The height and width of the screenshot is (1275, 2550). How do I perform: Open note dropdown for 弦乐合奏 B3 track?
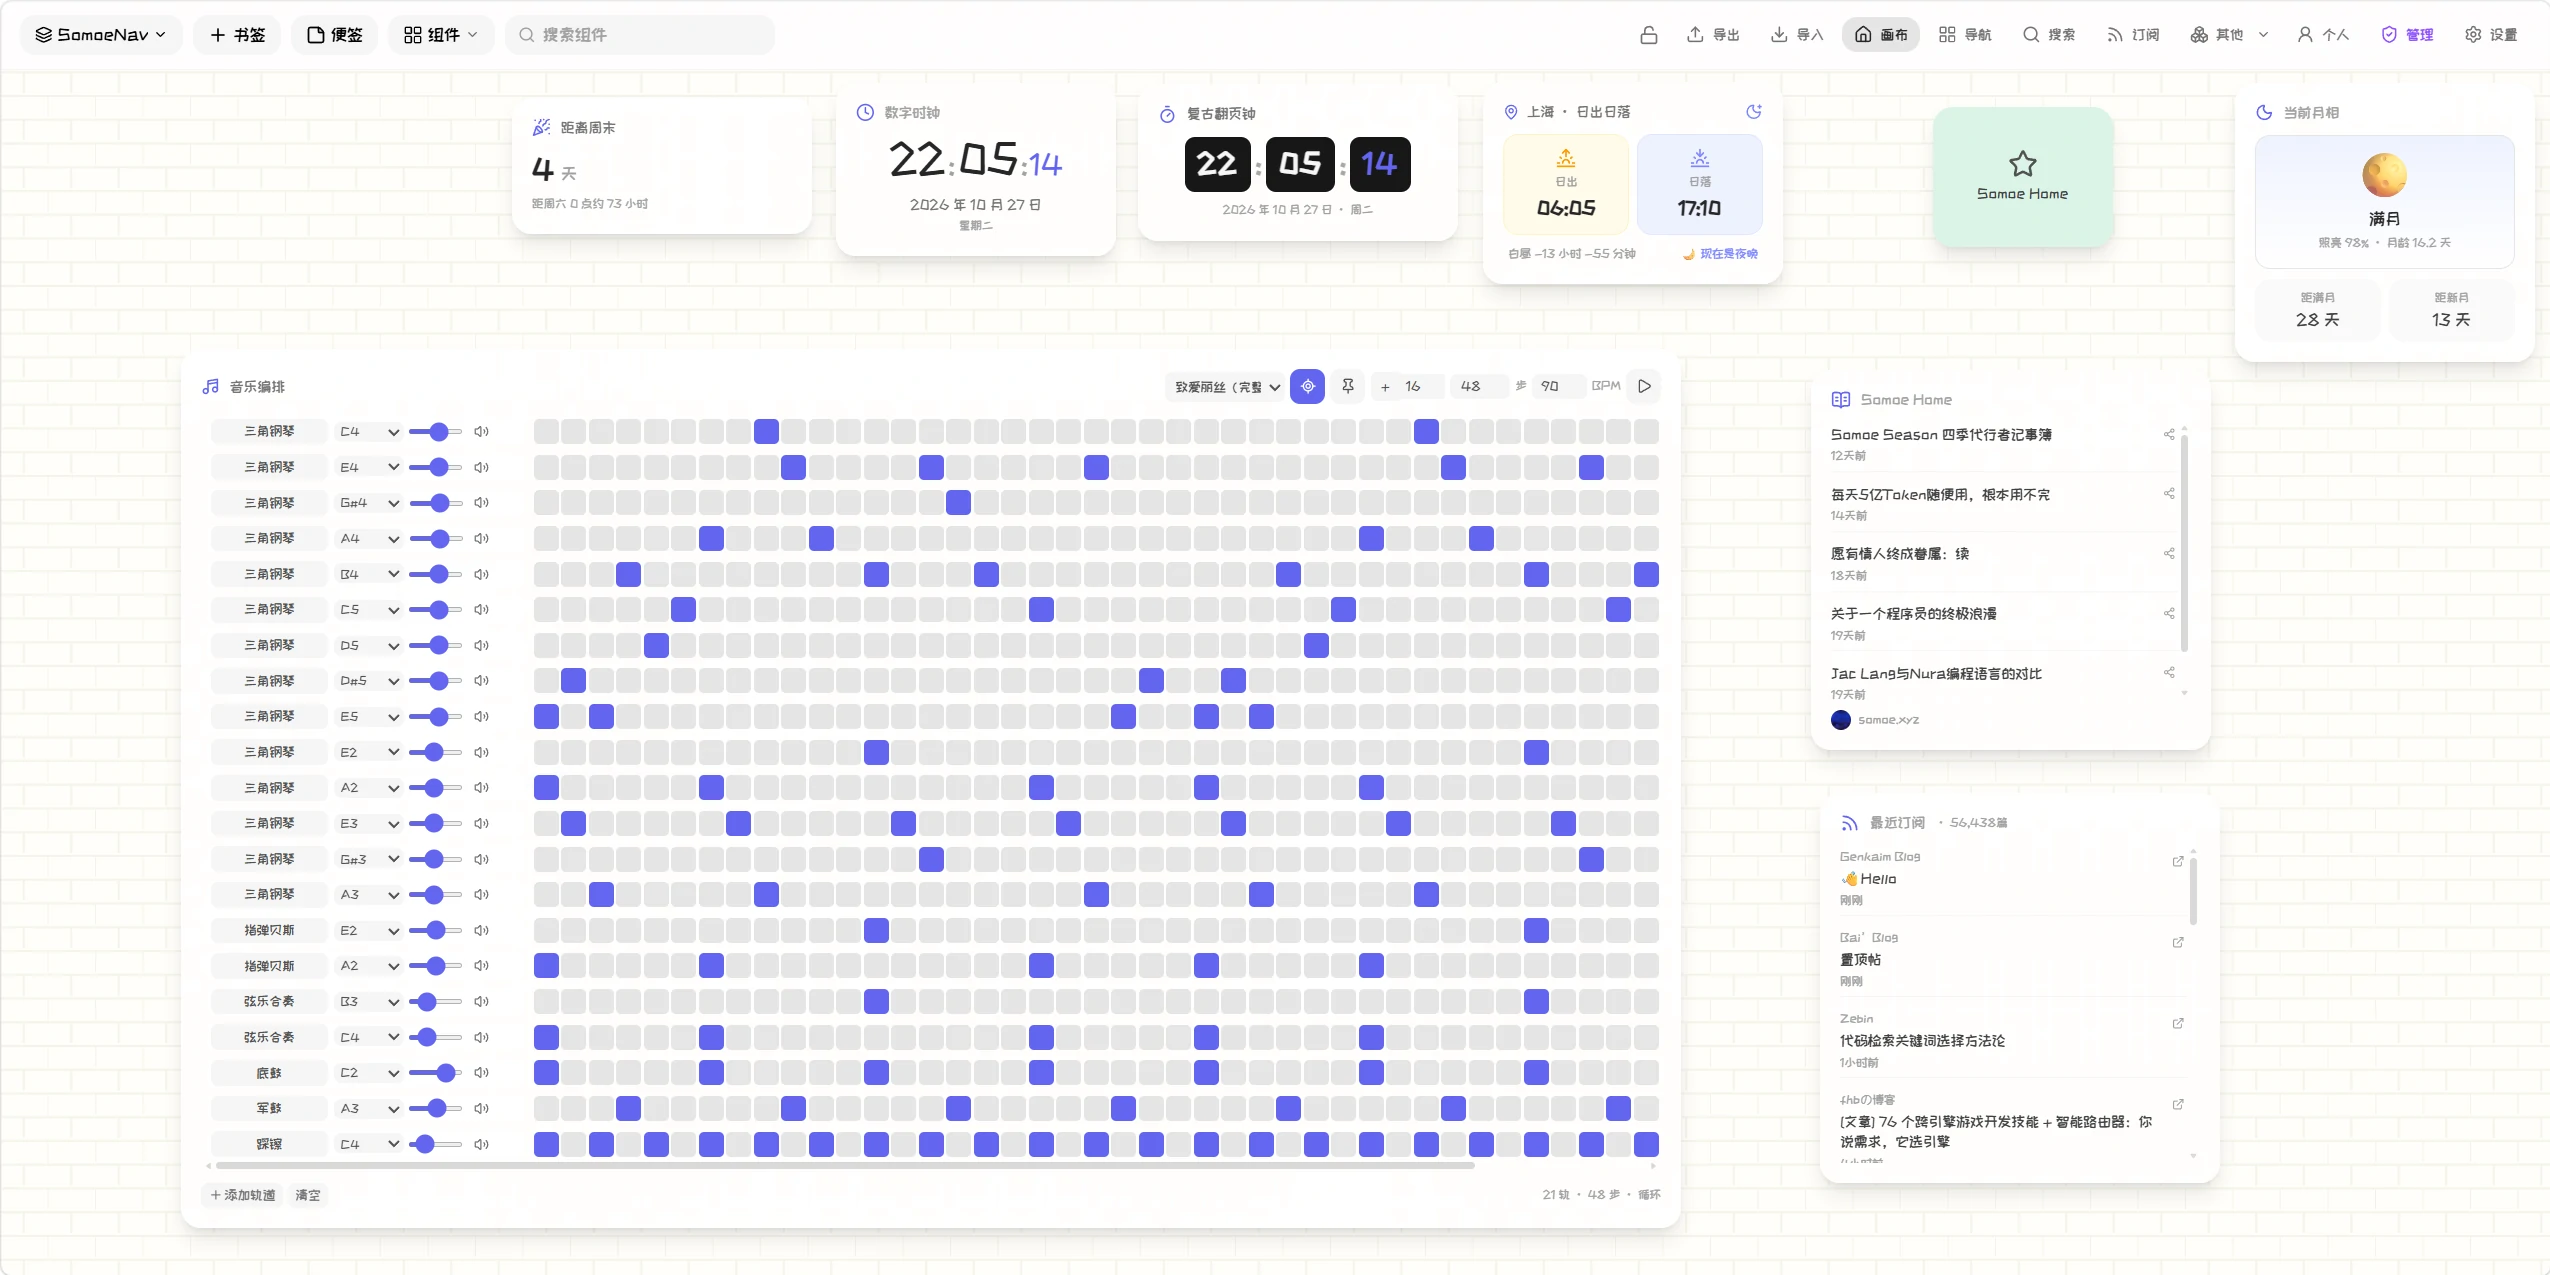tap(369, 1002)
